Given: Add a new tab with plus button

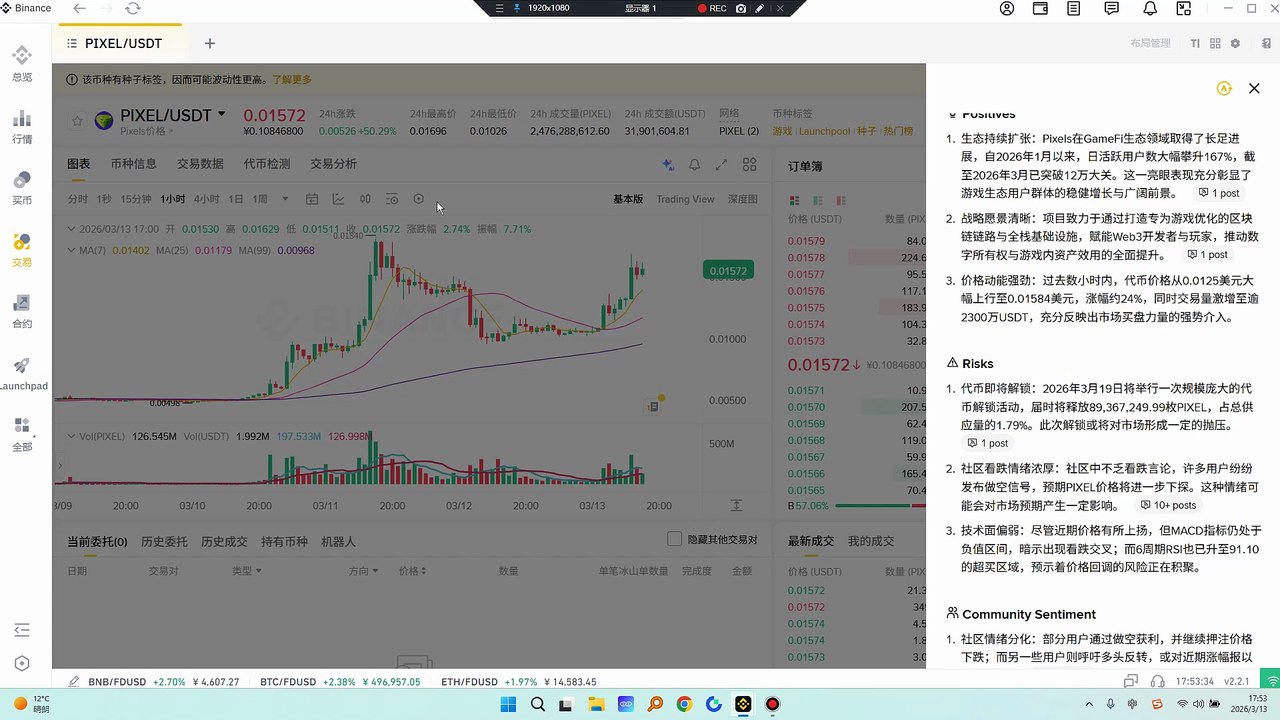Looking at the screenshot, I should (x=209, y=44).
